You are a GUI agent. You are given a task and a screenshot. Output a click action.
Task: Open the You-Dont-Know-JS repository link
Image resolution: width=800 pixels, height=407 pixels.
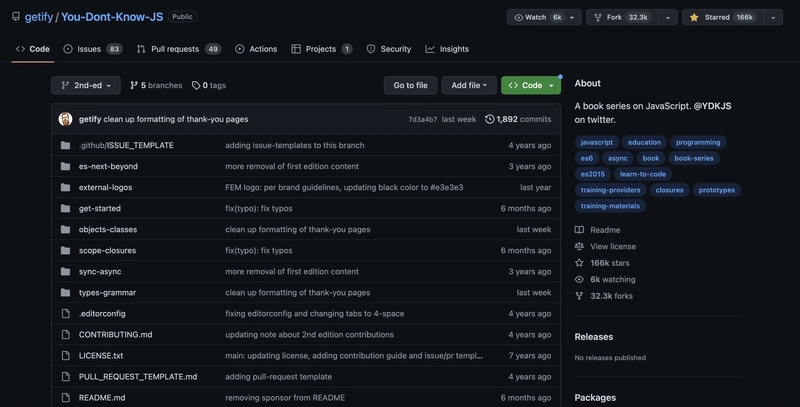click(x=112, y=17)
